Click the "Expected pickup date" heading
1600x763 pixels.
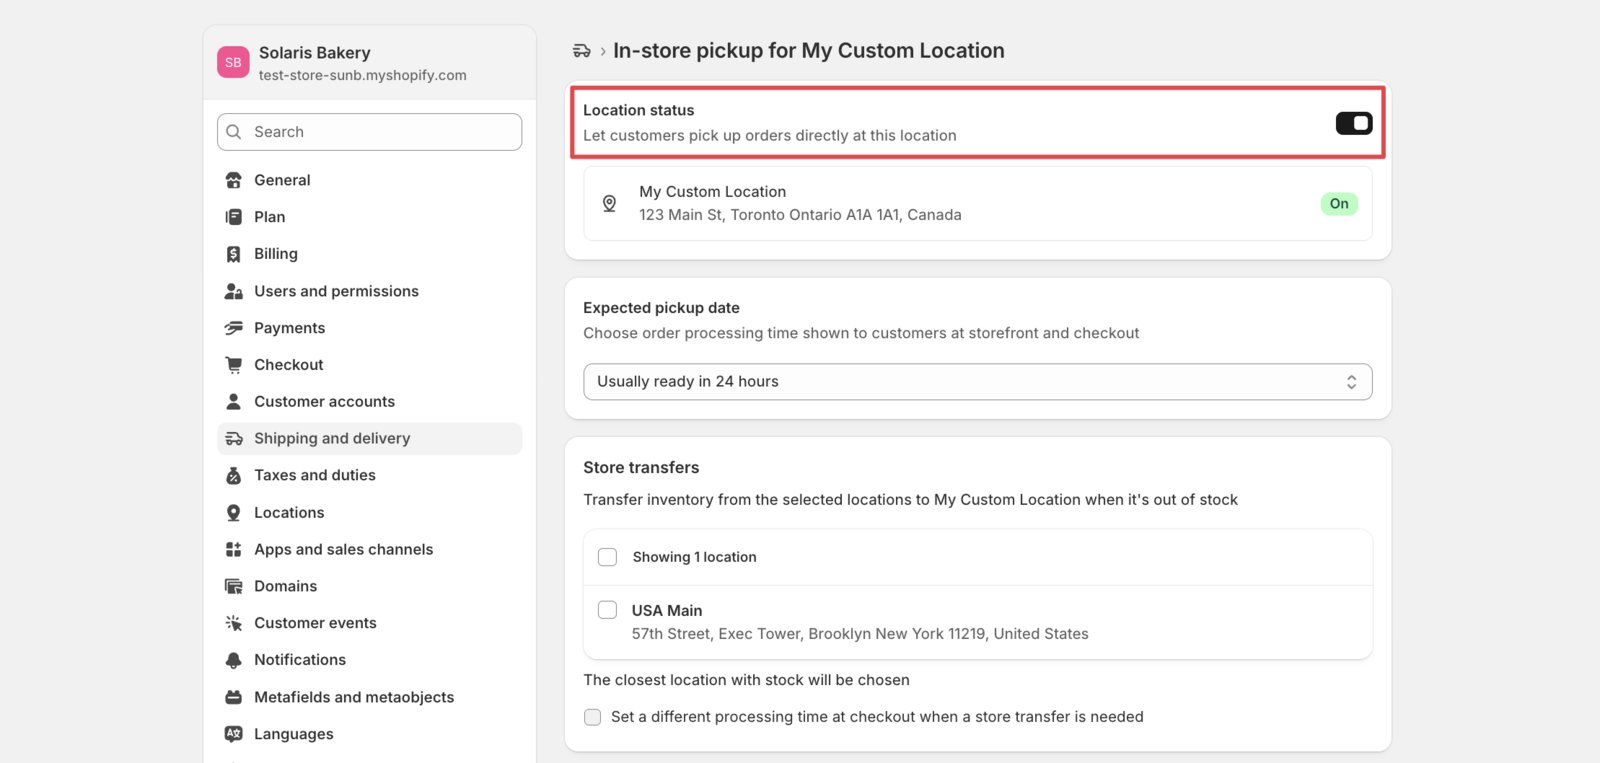pos(661,308)
